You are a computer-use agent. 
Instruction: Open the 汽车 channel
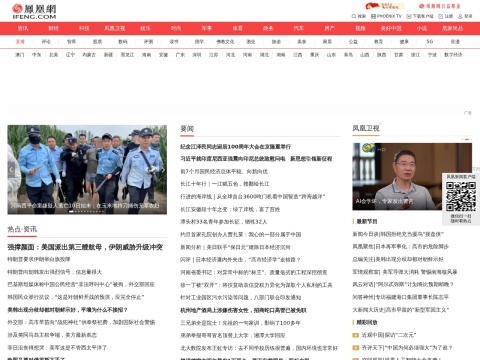[299, 28]
